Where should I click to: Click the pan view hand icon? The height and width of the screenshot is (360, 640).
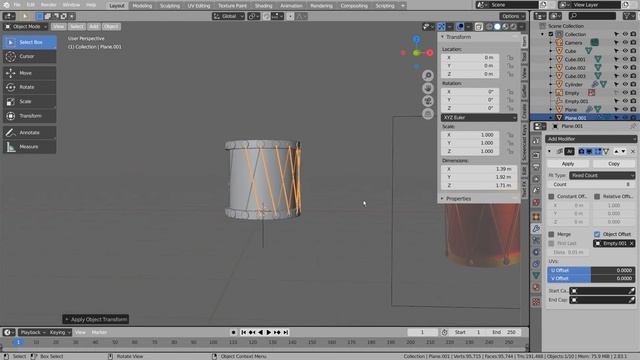coord(428,88)
